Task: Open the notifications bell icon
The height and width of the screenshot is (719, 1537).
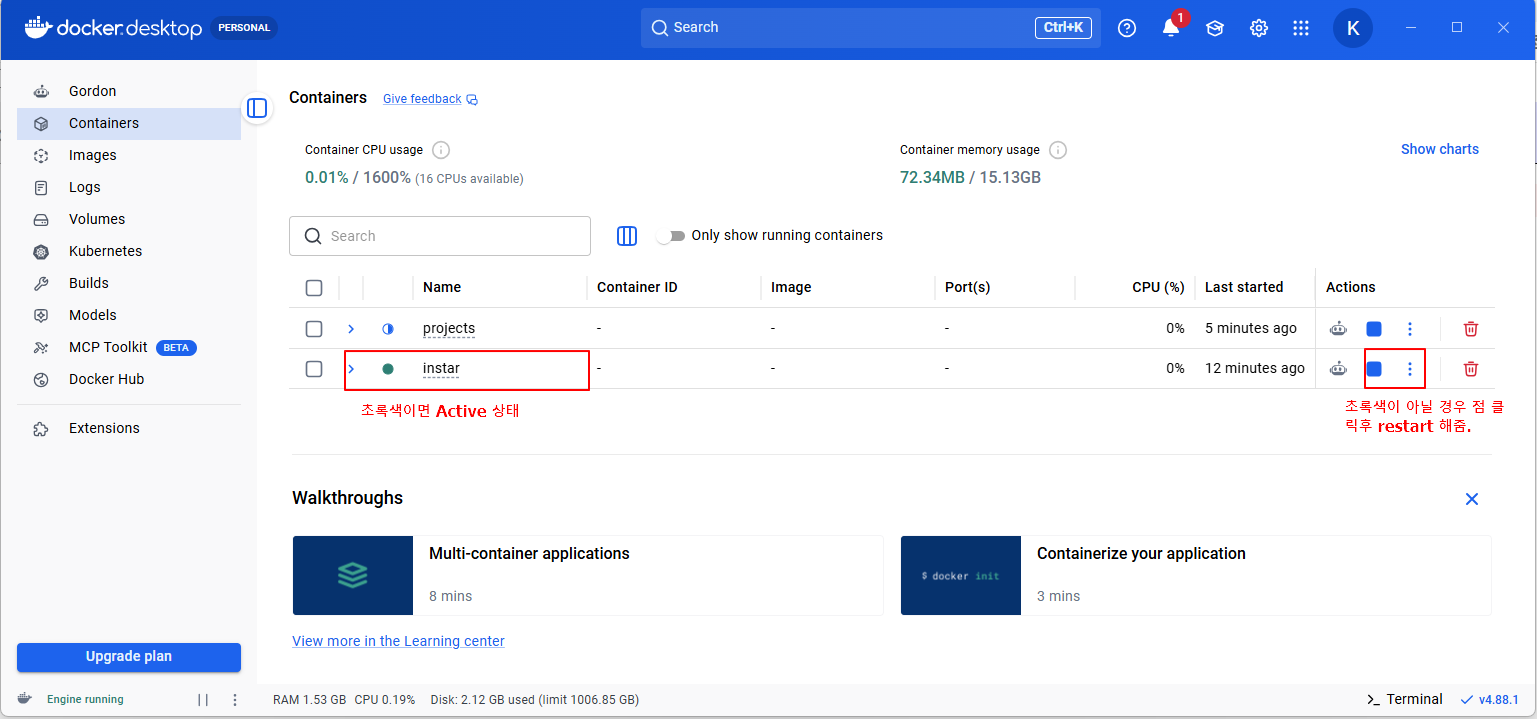Action: (1171, 28)
